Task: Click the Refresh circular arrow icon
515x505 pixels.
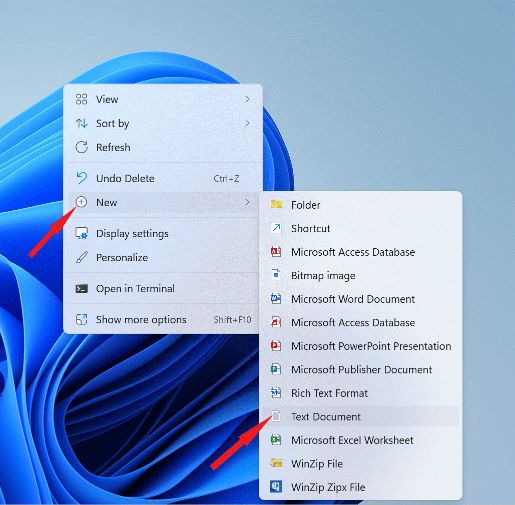Action: click(81, 147)
